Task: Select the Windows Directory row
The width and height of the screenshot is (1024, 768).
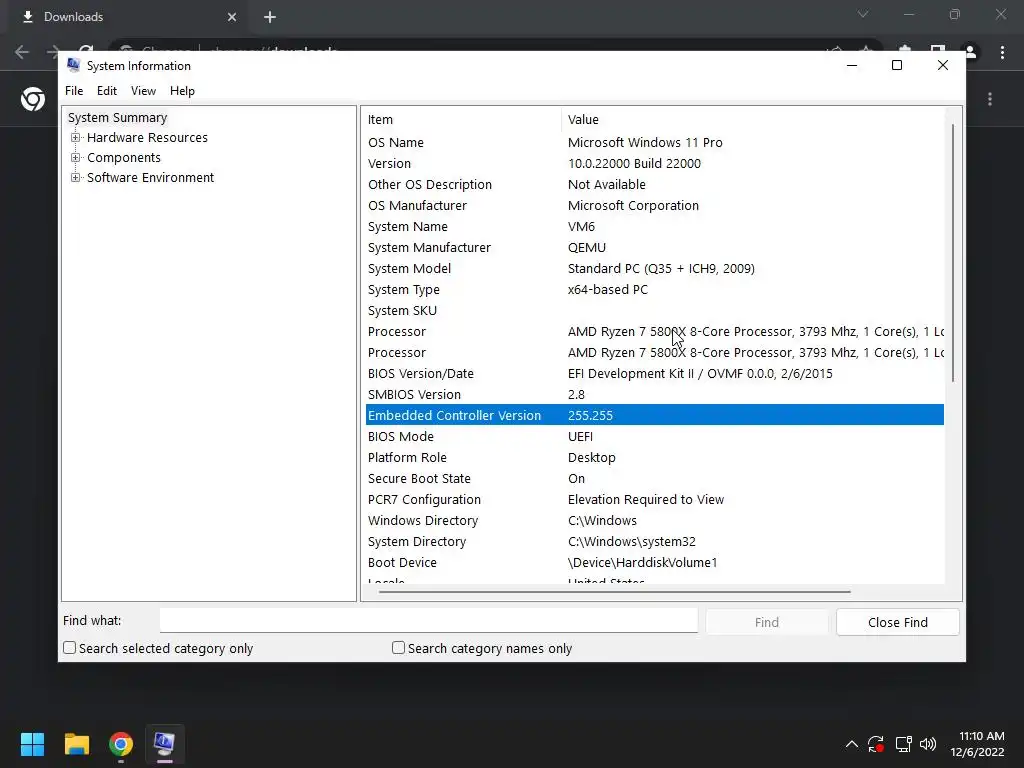Action: [x=654, y=520]
